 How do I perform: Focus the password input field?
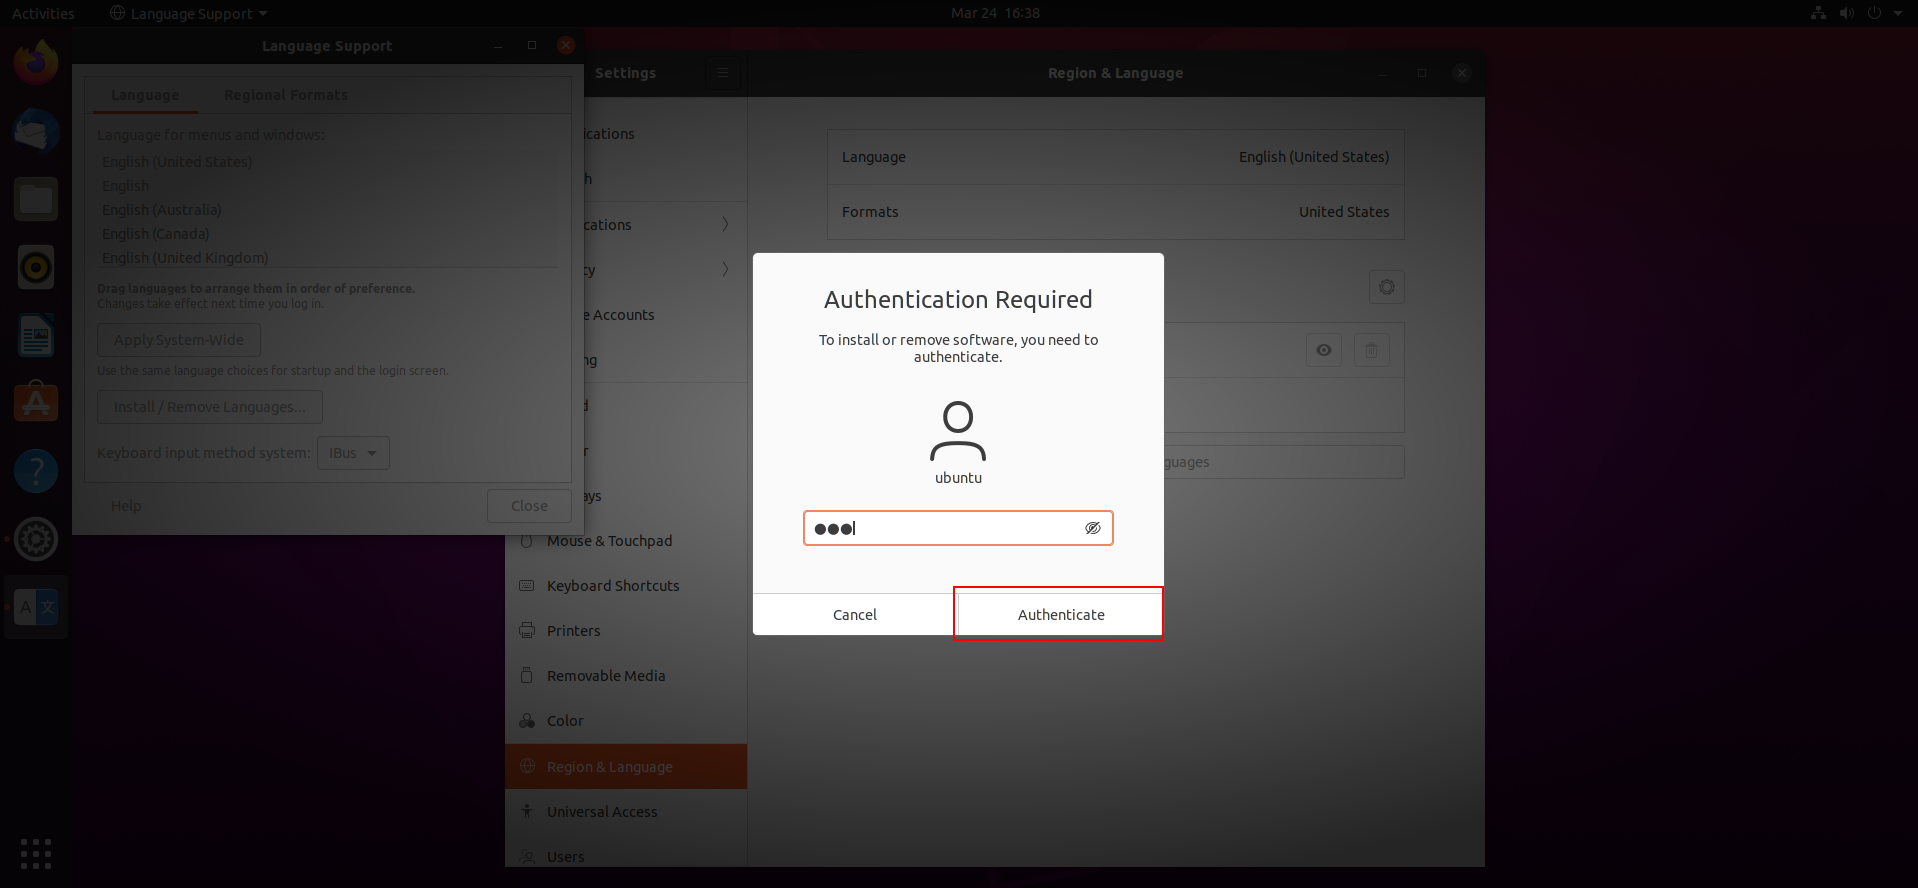958,528
